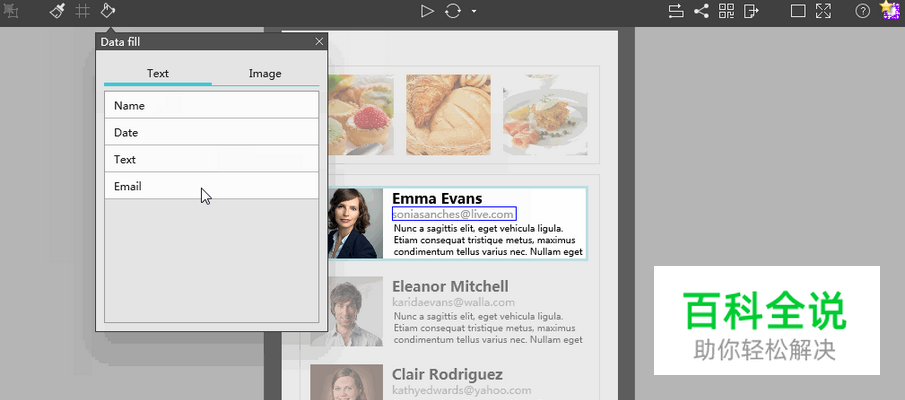Choose the Name data fill option

point(211,105)
